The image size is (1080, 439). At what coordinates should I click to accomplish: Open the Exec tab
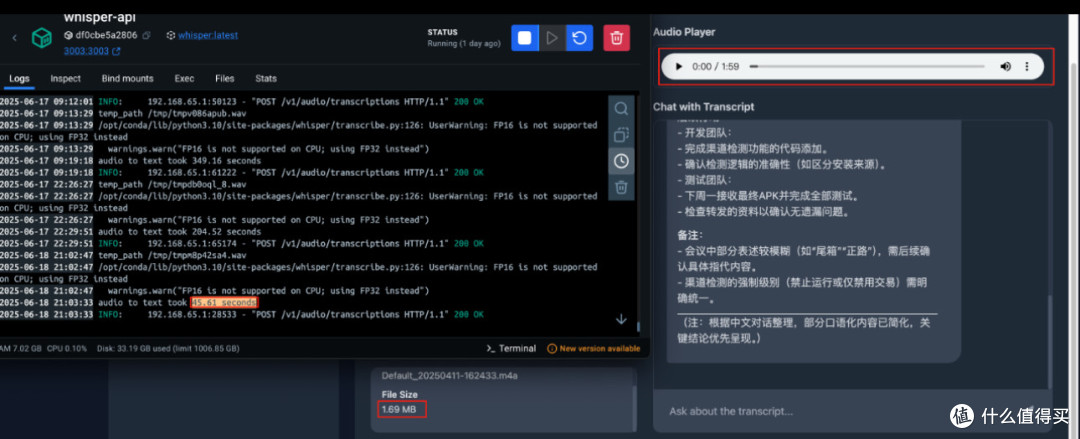pyautogui.click(x=184, y=79)
